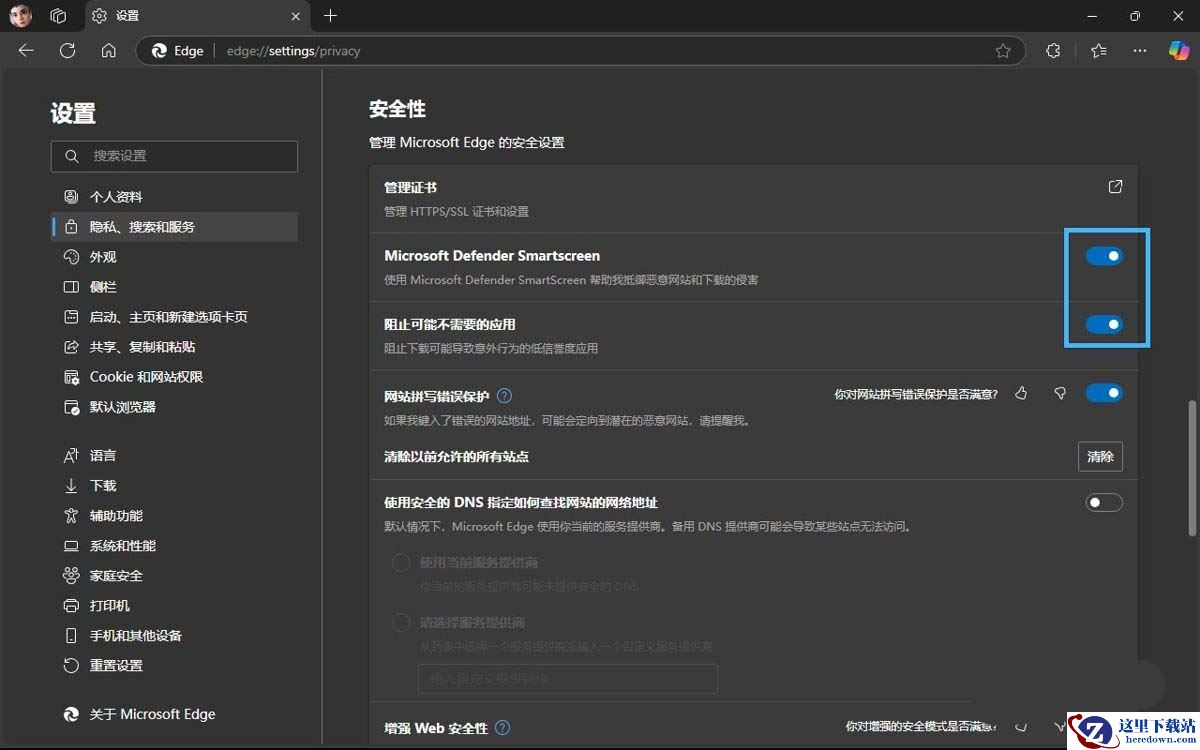Click the 管理证书 row title
The width and height of the screenshot is (1200, 750).
point(410,187)
